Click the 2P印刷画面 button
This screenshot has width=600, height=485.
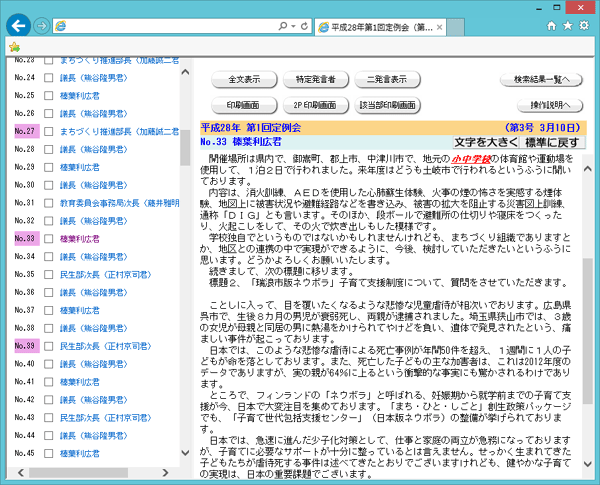point(316,105)
